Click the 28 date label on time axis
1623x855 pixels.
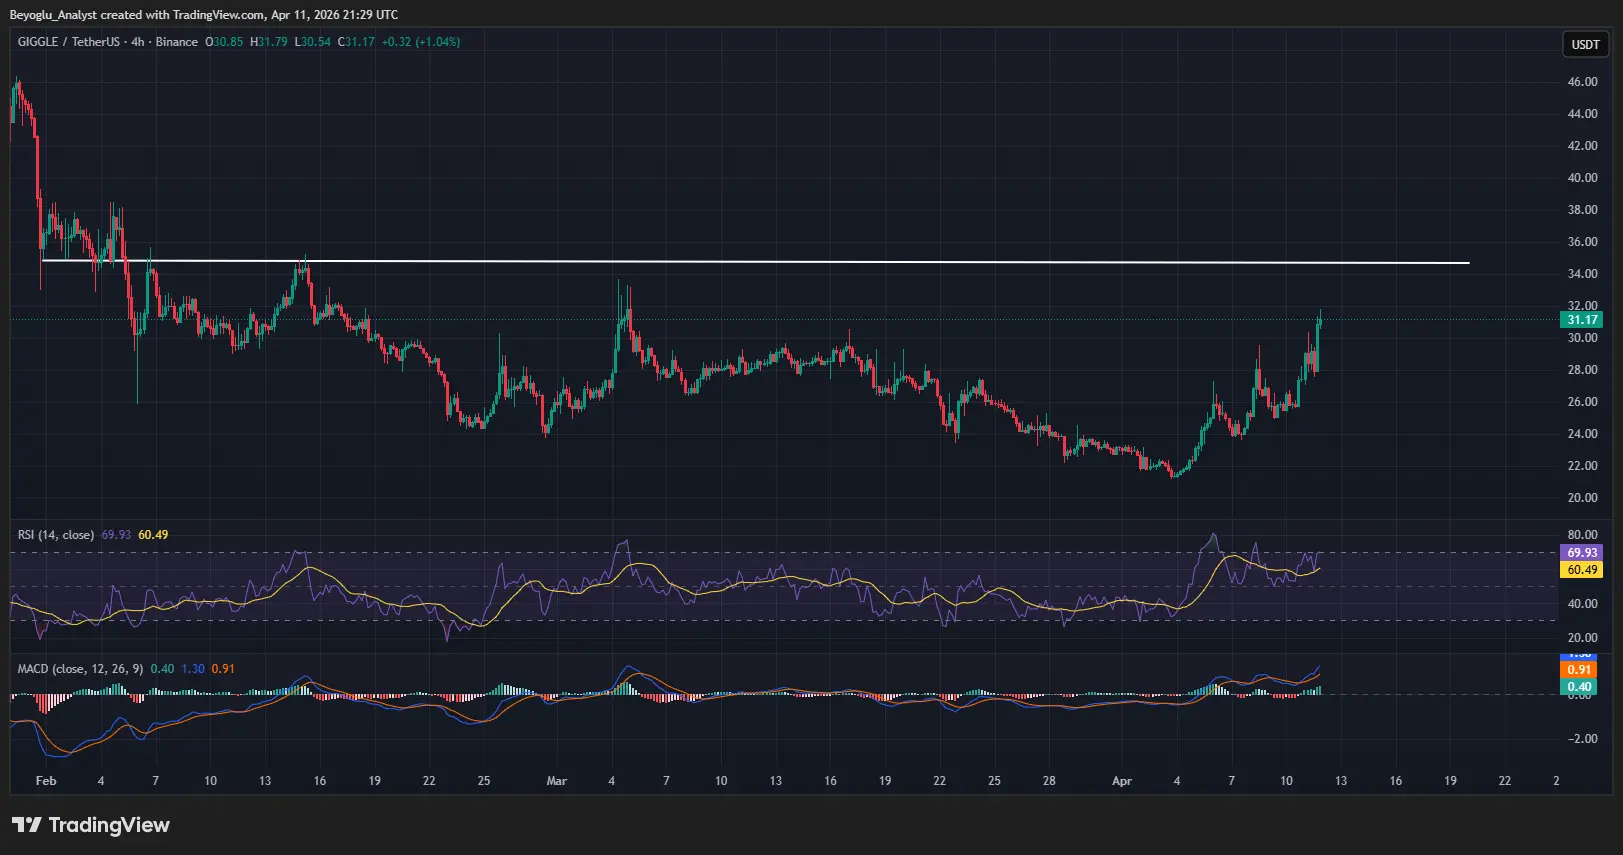point(1049,781)
